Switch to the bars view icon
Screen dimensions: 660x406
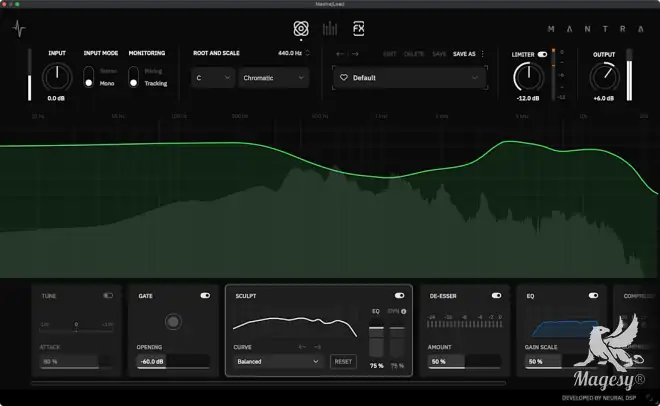[330, 29]
